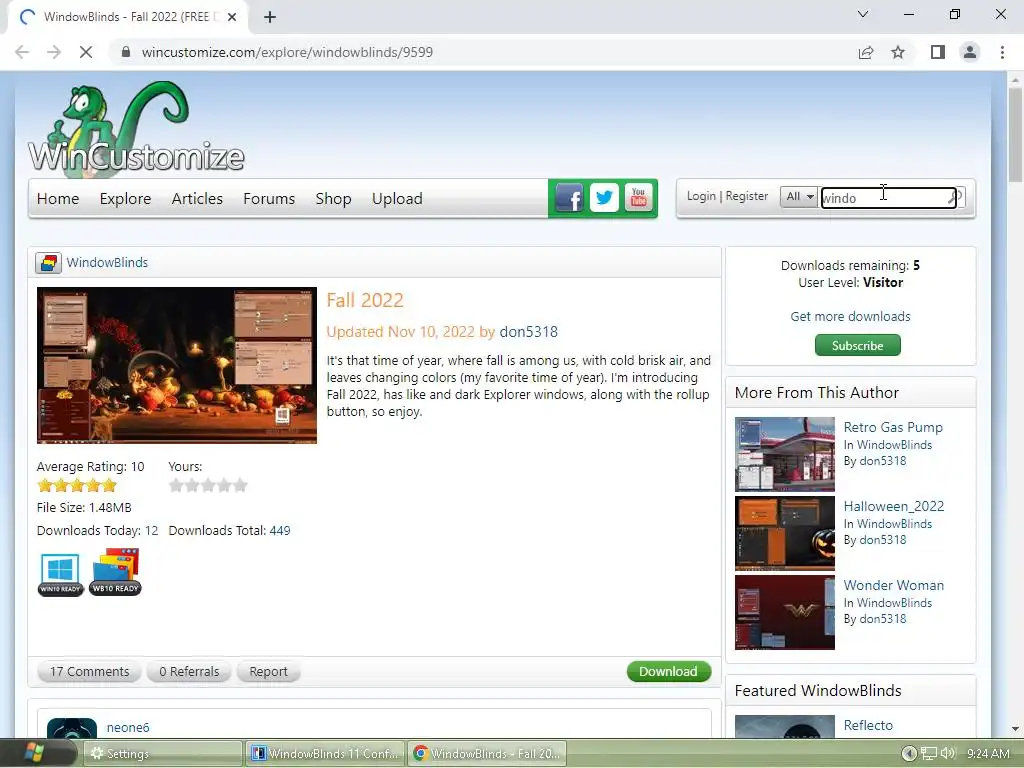1024x768 pixels.
Task: Open the Halloween_2022 link
Action: tap(893, 506)
